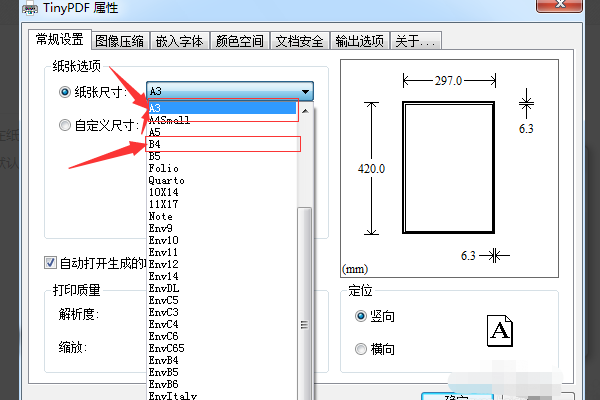The width and height of the screenshot is (600, 400).
Task: Click the paper preview diagram
Action: 449,168
